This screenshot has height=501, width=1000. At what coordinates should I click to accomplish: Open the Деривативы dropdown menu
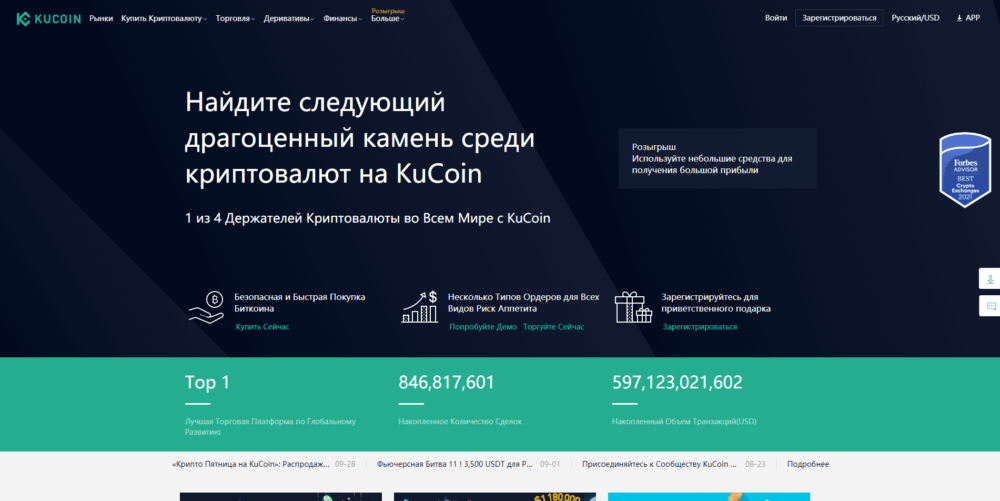pos(288,19)
